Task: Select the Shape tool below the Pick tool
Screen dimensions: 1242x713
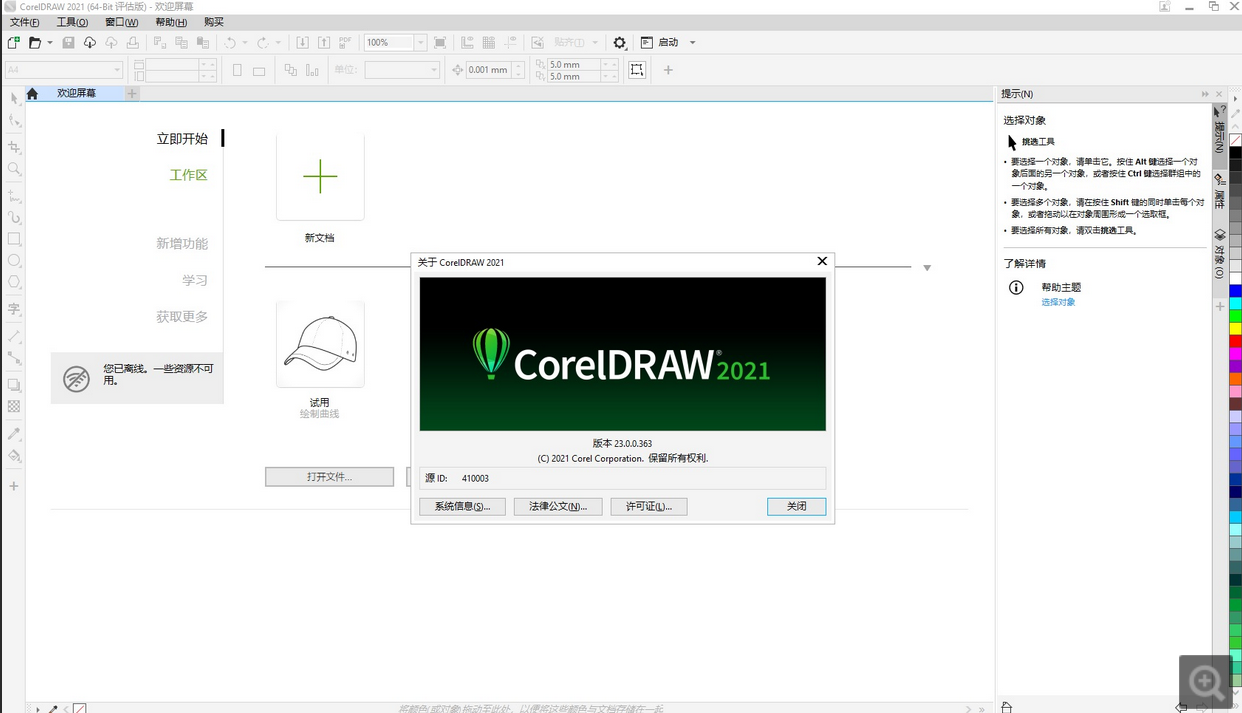Action: tap(14, 121)
